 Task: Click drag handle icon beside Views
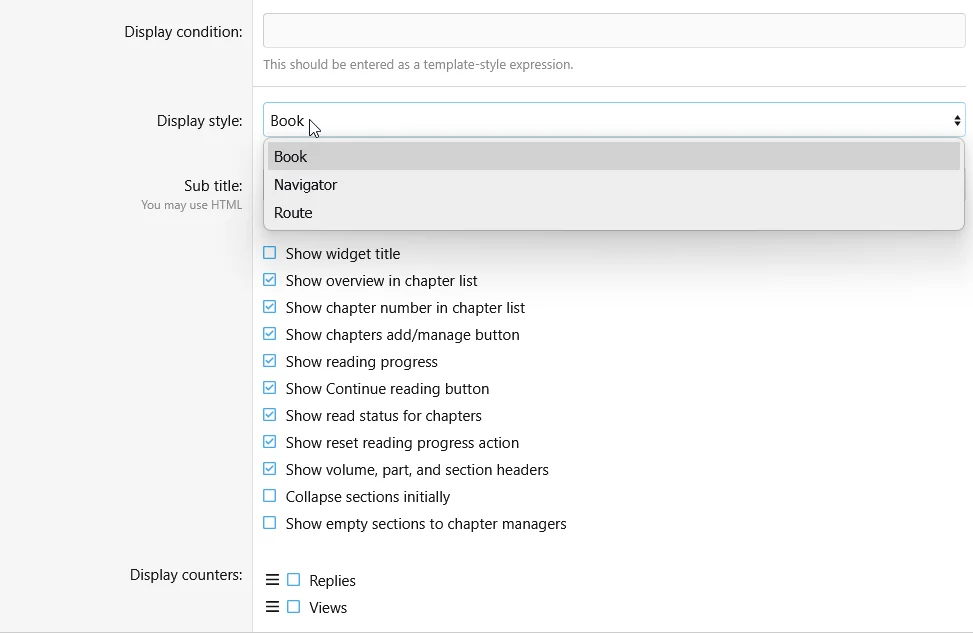pyautogui.click(x=272, y=607)
